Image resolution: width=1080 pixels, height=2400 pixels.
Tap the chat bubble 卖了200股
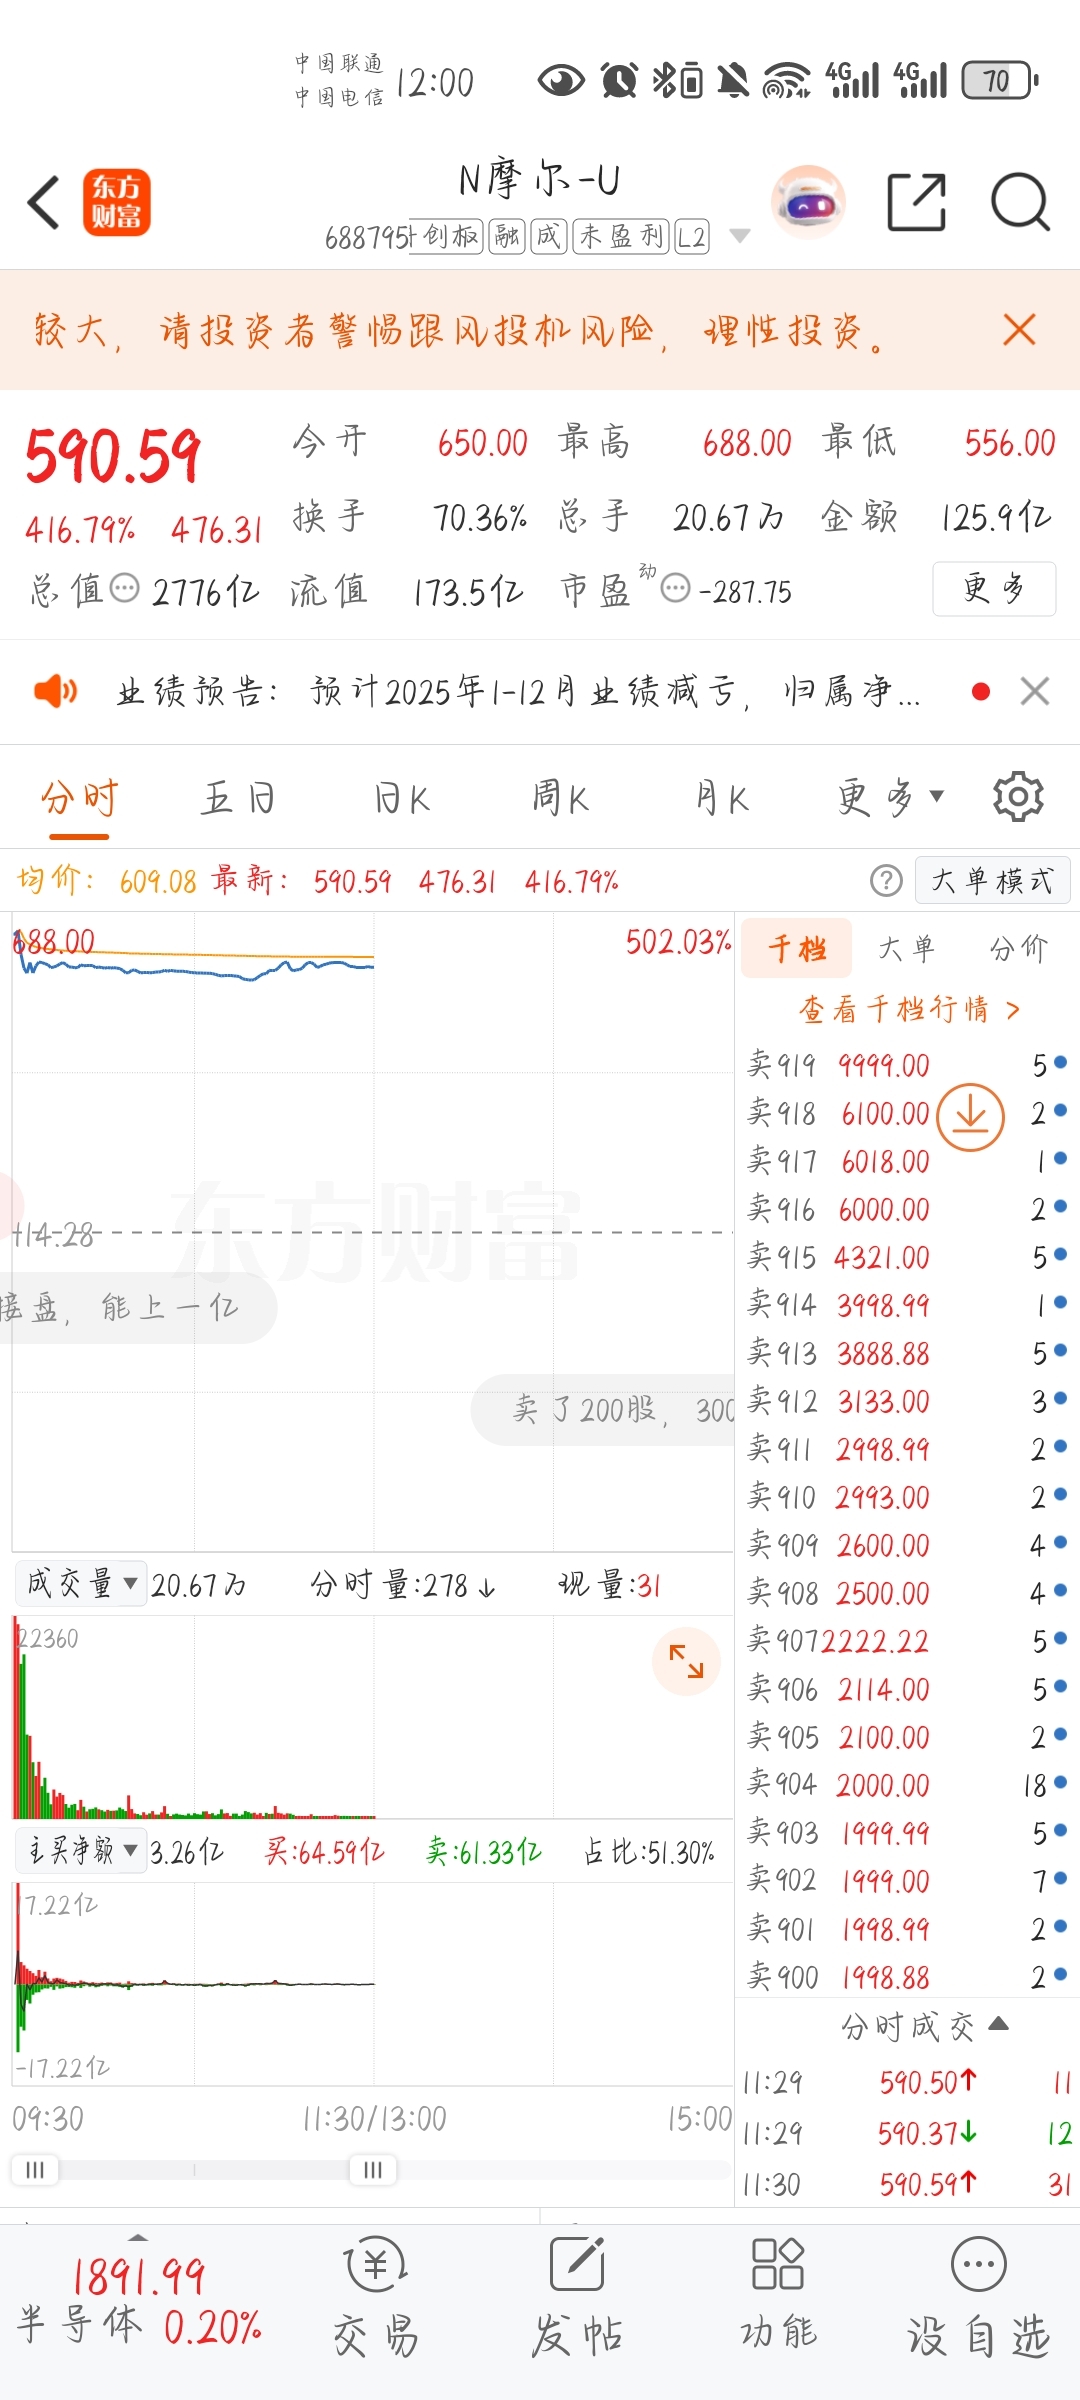point(603,1410)
